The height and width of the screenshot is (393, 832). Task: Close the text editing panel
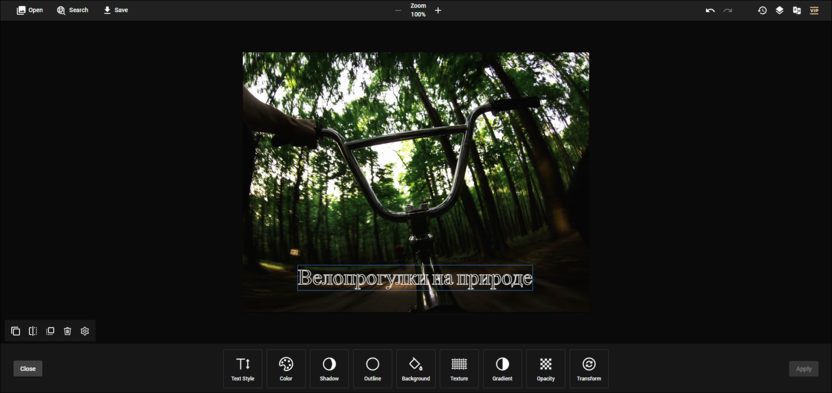(28, 369)
